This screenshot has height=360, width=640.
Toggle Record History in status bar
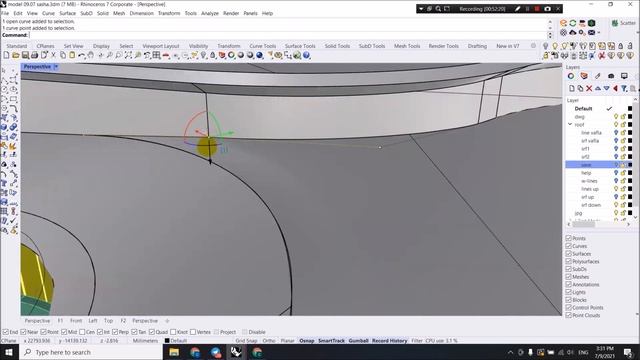(389, 340)
